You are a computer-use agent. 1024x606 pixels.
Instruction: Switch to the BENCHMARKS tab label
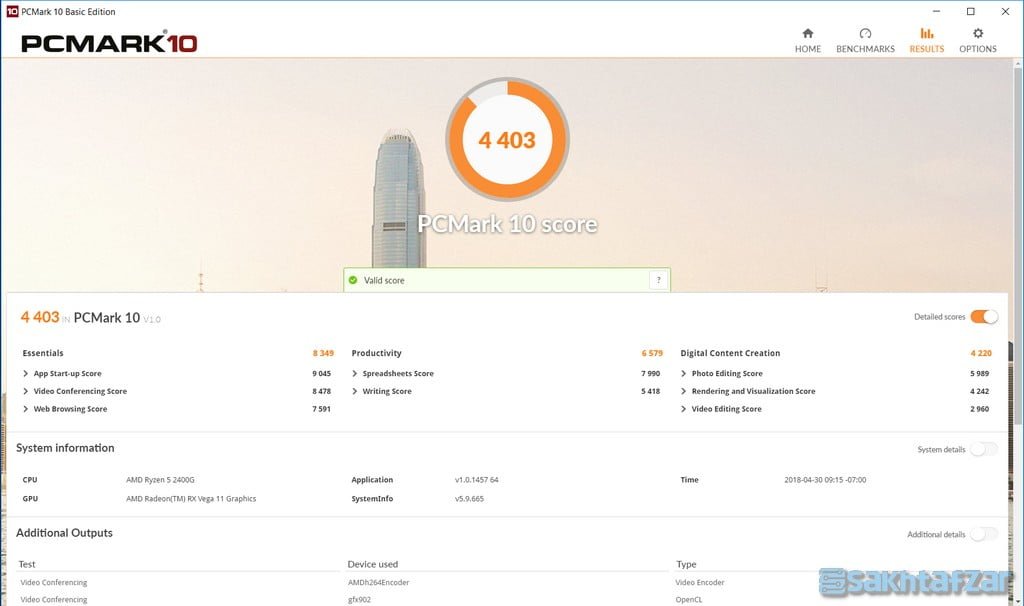pyautogui.click(x=865, y=49)
